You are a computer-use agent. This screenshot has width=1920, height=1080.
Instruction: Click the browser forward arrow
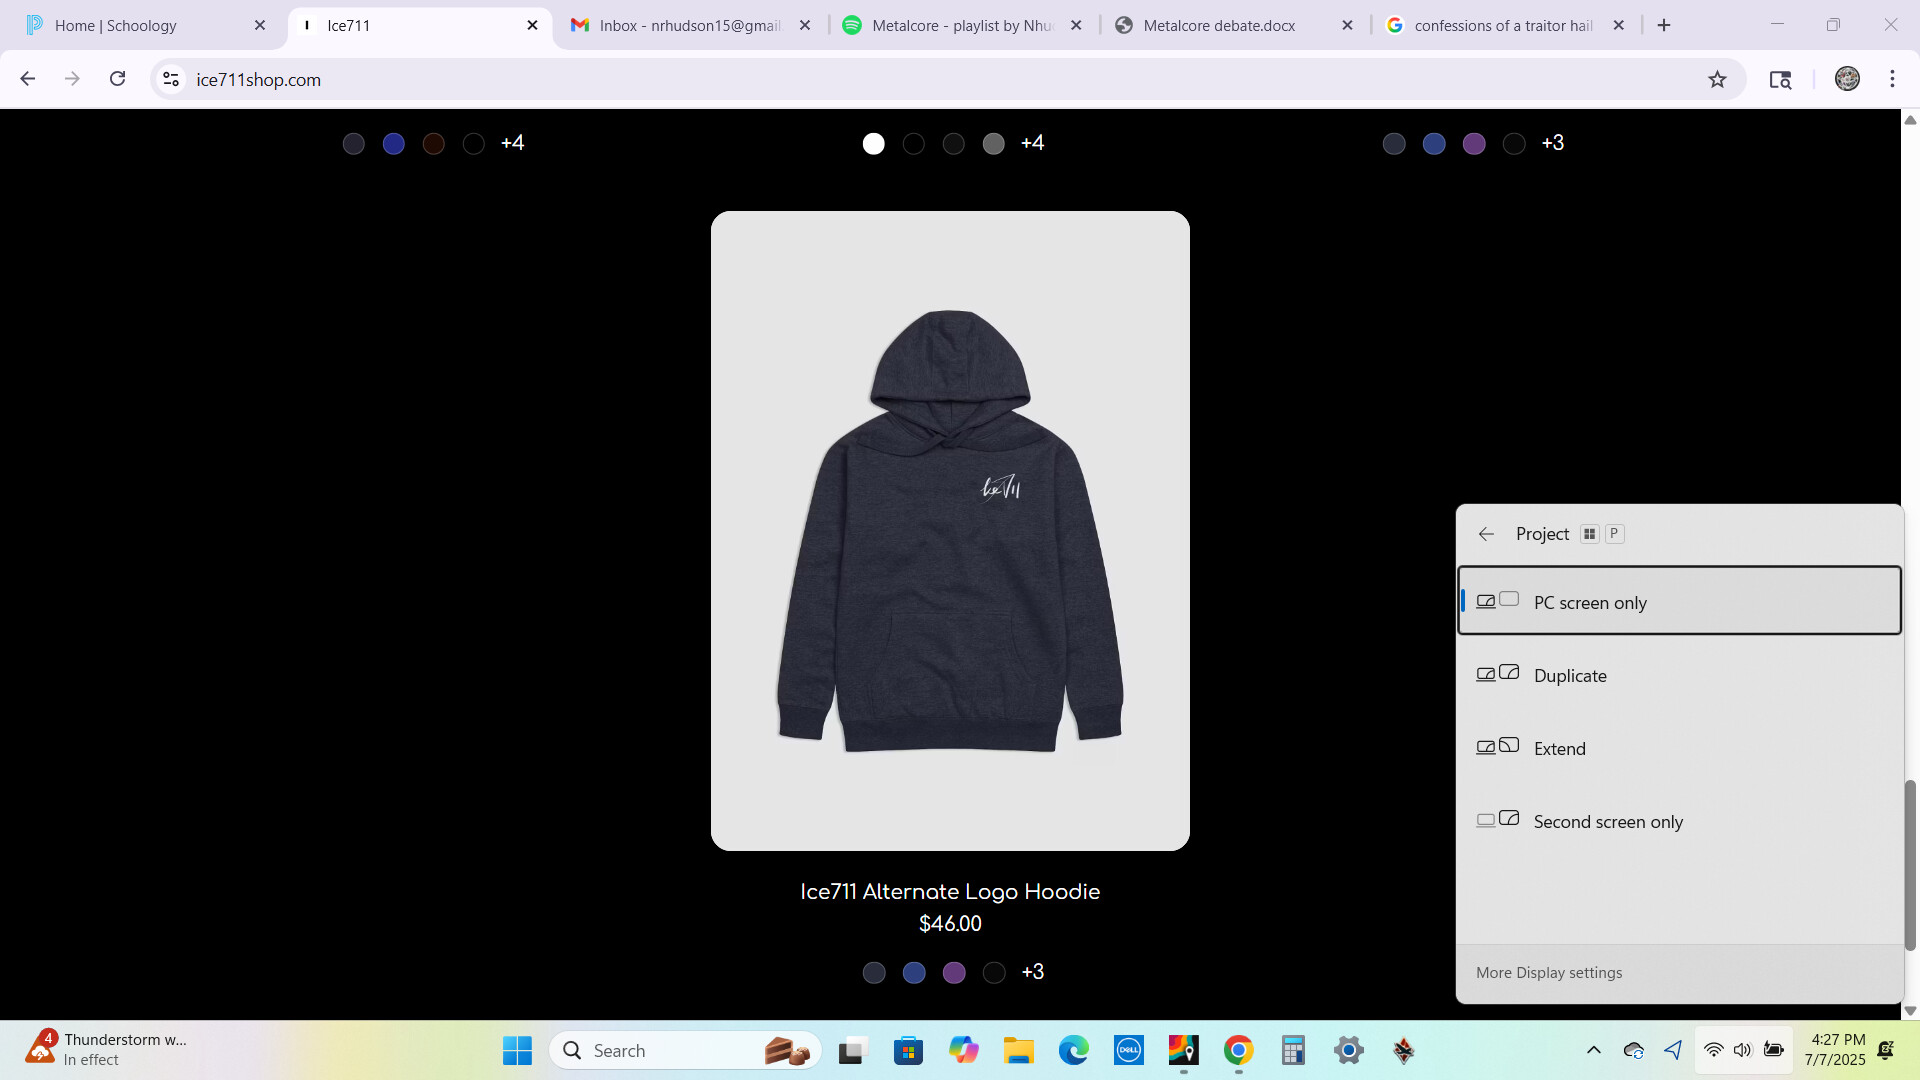(72, 79)
